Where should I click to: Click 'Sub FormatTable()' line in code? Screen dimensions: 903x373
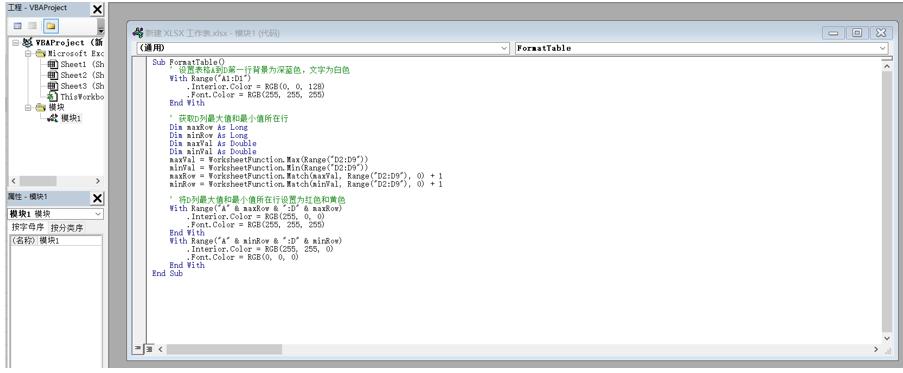(189, 62)
